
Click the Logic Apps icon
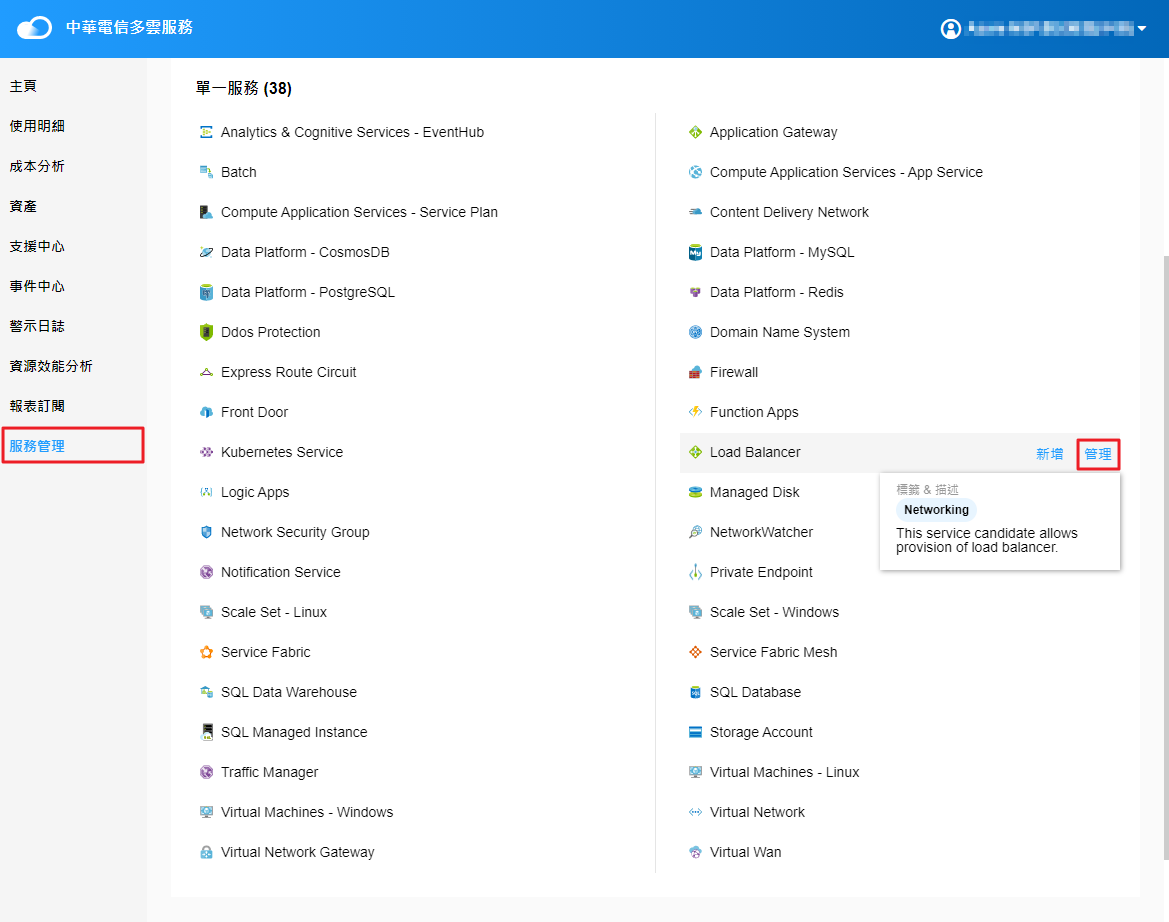(207, 492)
